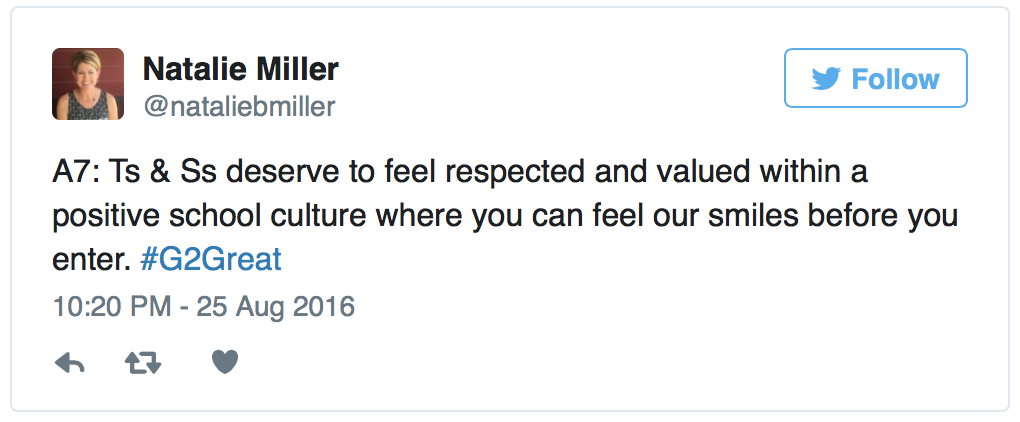Open the 10:20 PM tweet time link
The height and width of the screenshot is (422, 1020).
point(112,306)
